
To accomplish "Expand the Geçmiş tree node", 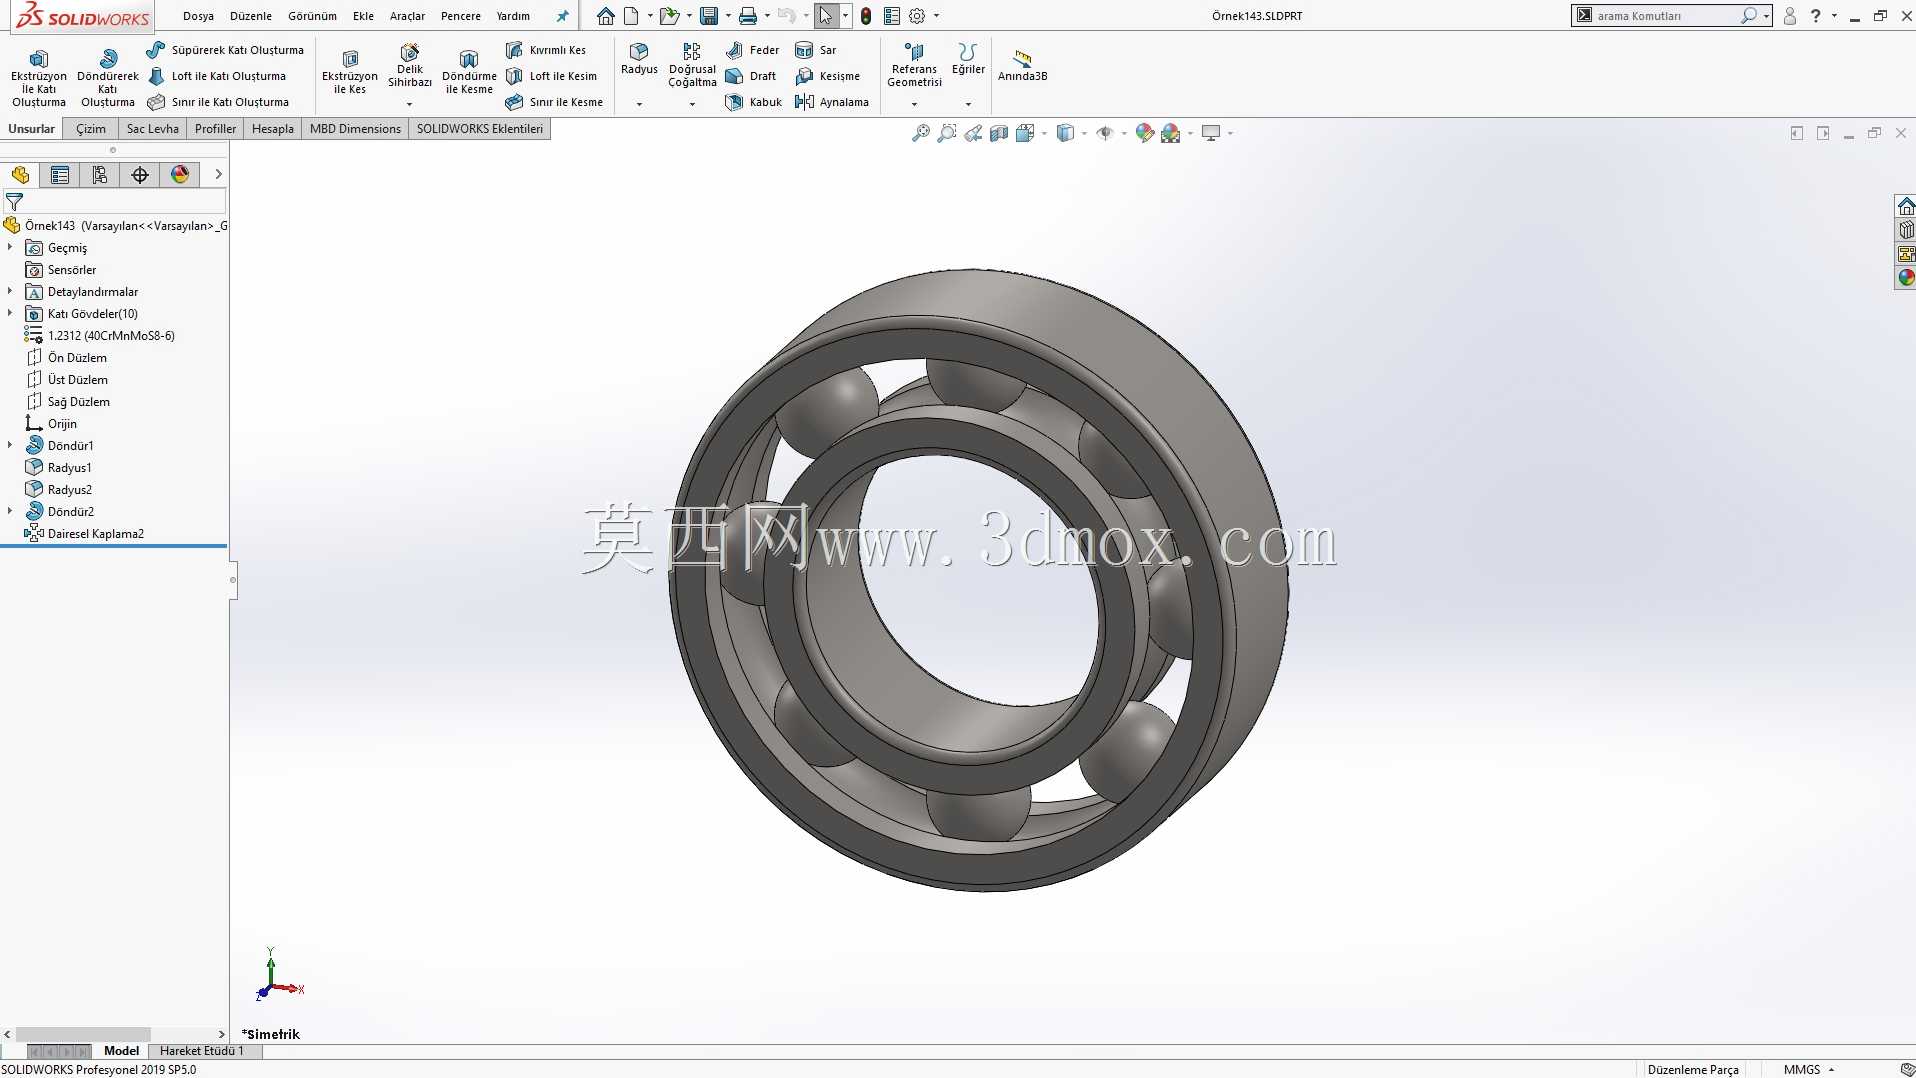I will pyautogui.click(x=10, y=247).
